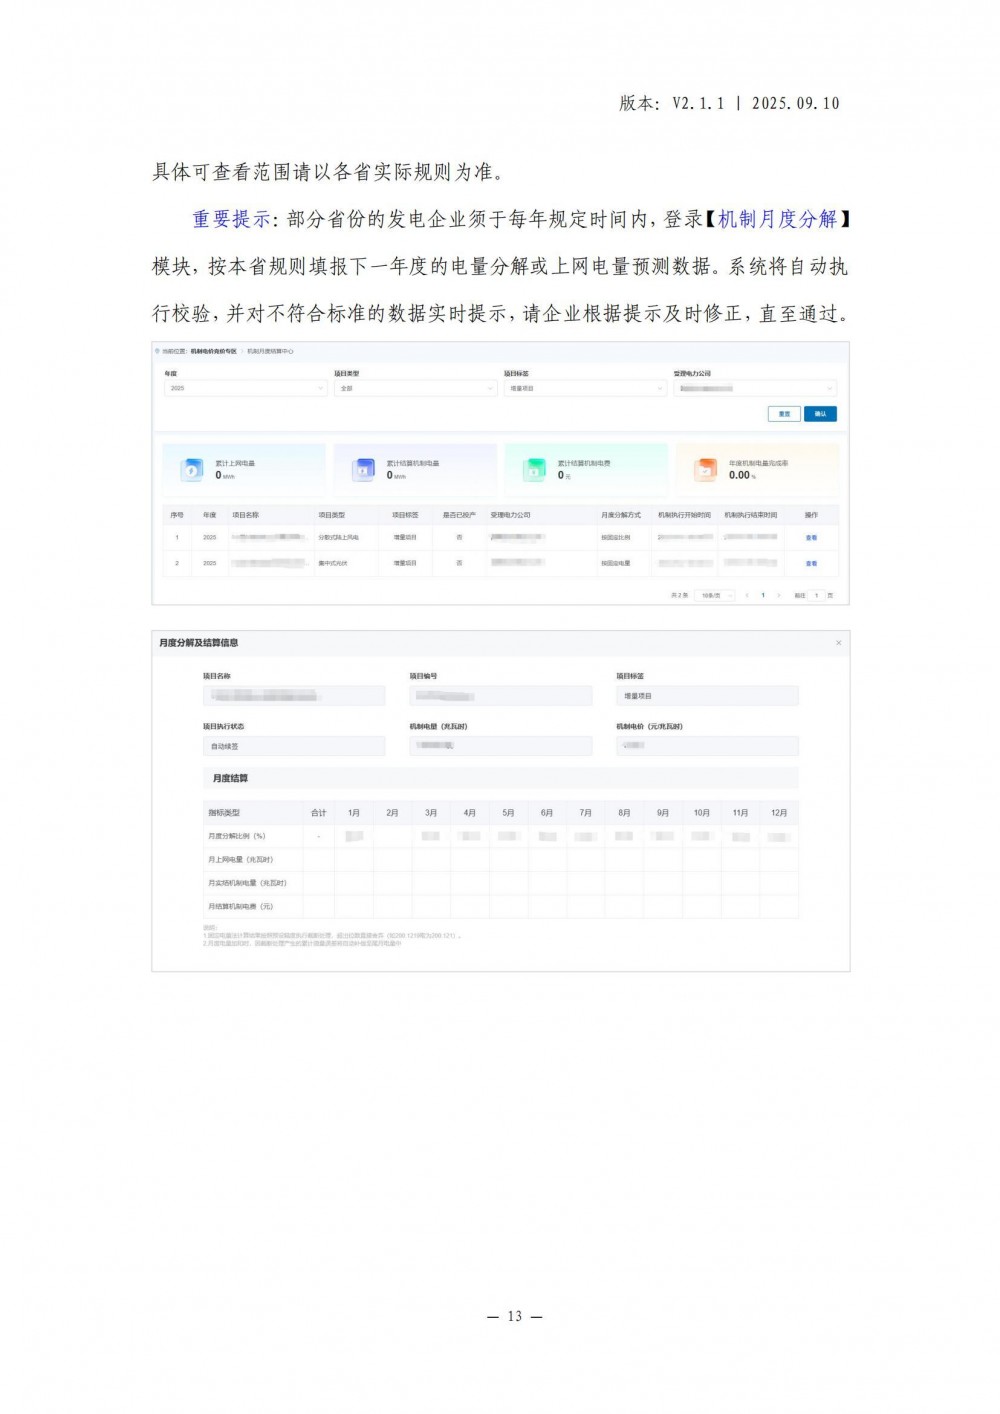Click the 月实结机制电量（兆瓦时） row label
Viewport: 1000px width, 1414px height.
(x=247, y=883)
